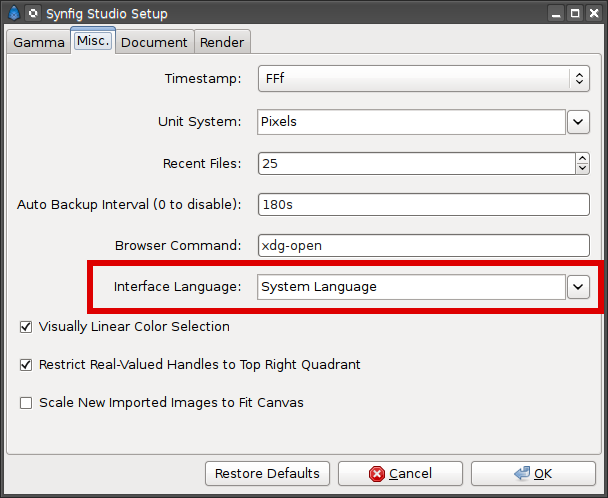Uncheck Restrict Real-Valued Handles to Top Right Quadrant

tap(26, 365)
